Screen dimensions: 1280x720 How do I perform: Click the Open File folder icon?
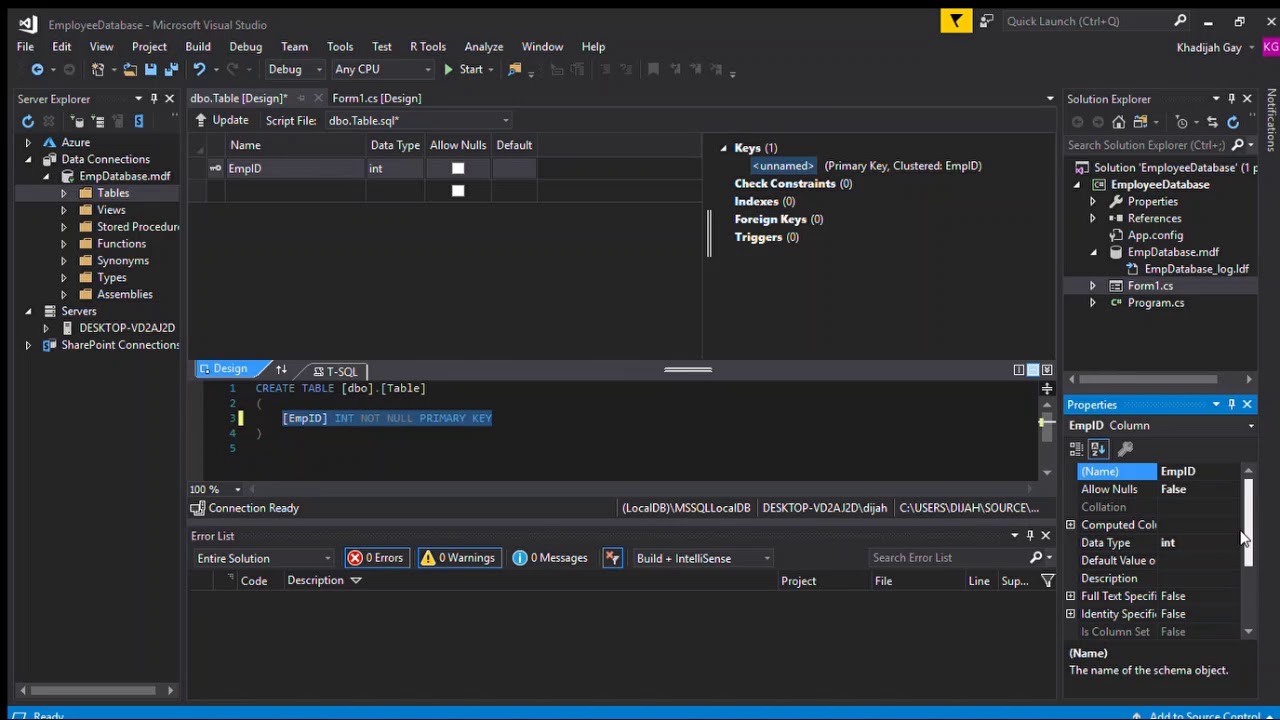click(x=129, y=69)
